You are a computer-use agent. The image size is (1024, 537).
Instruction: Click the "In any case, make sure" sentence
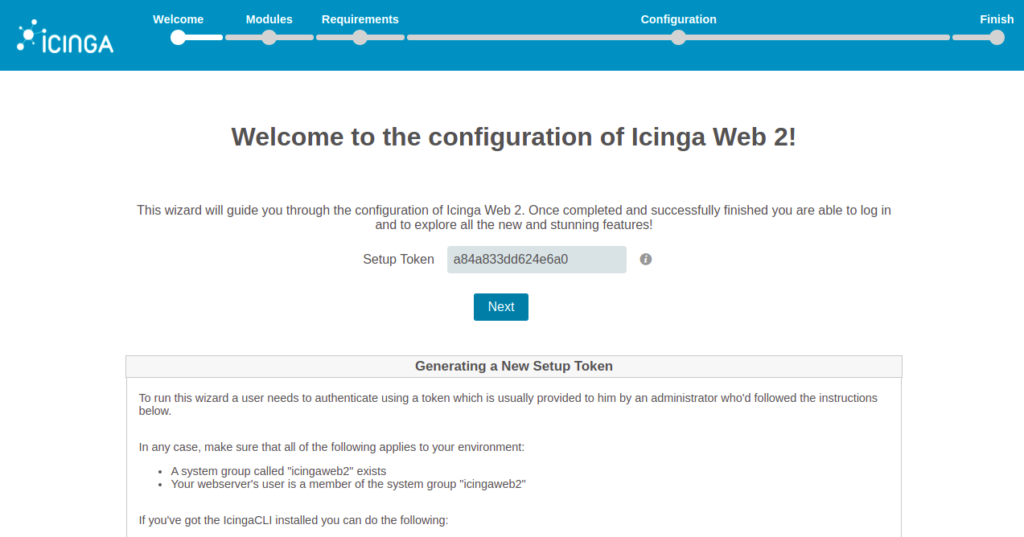click(331, 448)
